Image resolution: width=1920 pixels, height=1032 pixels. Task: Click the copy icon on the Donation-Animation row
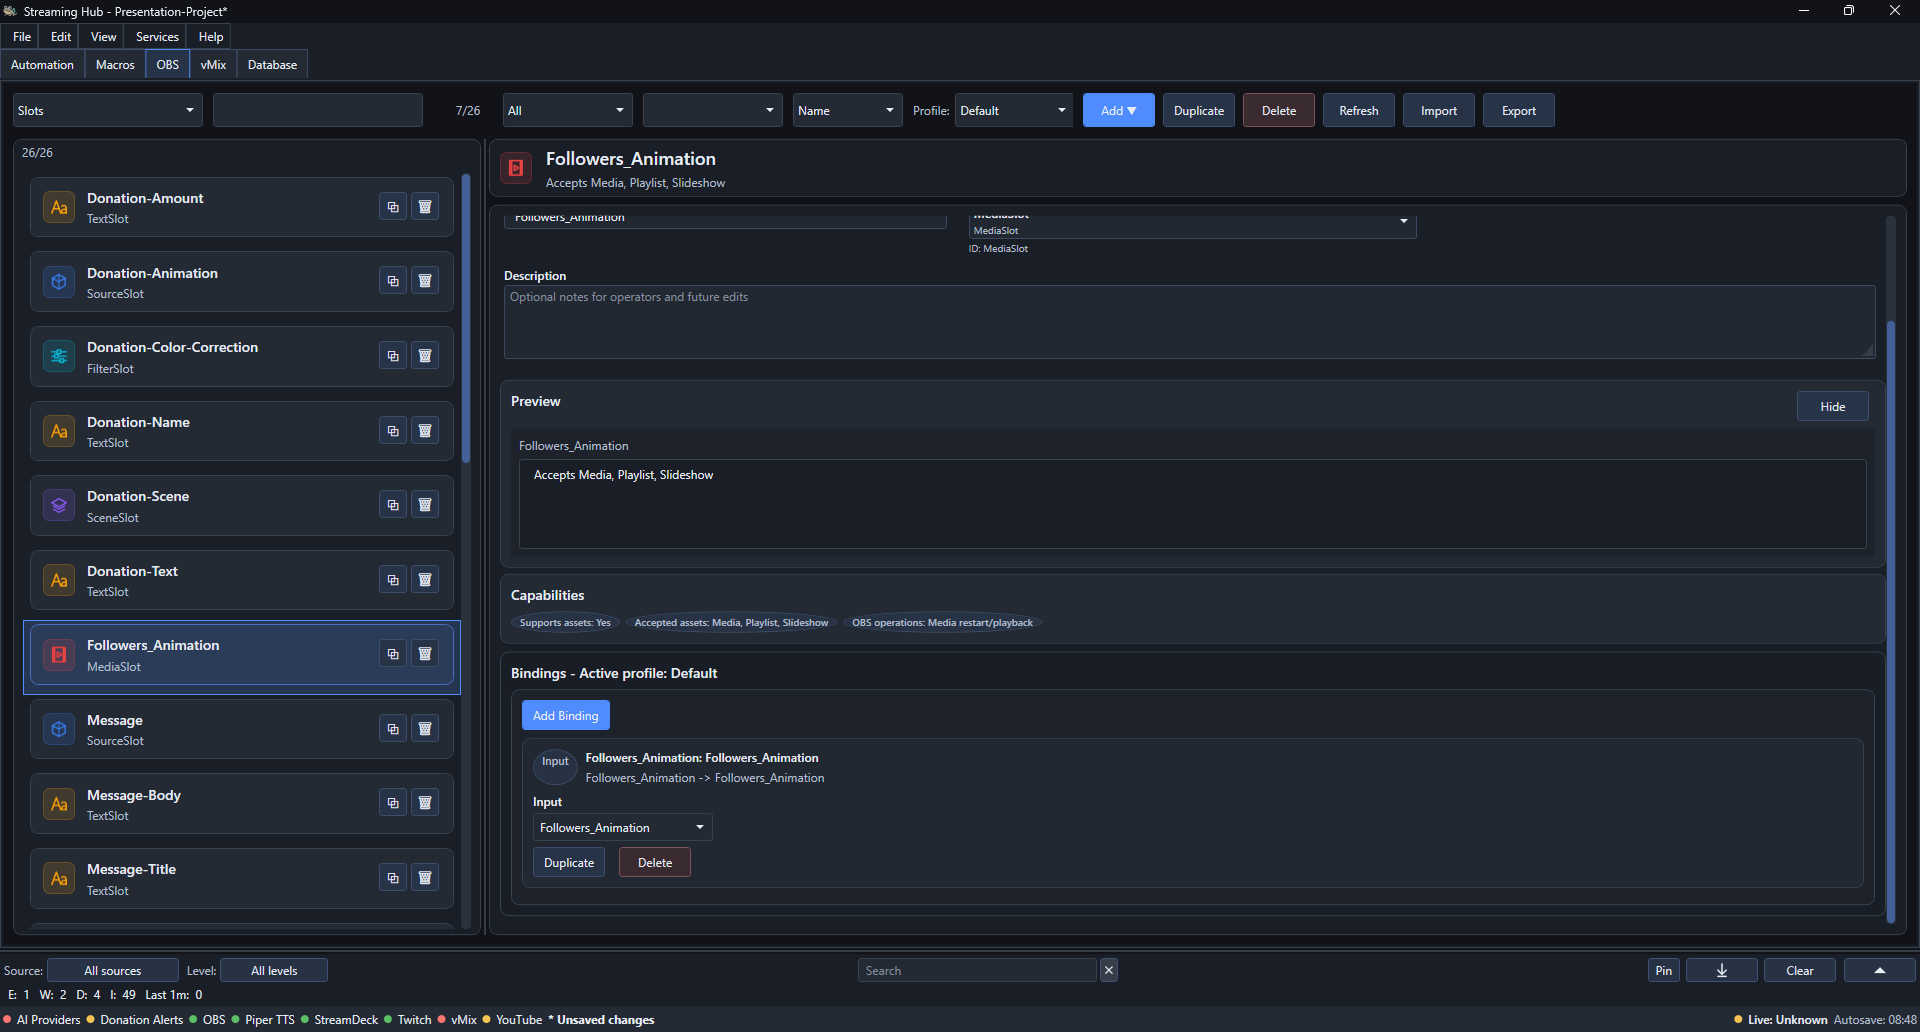[393, 281]
